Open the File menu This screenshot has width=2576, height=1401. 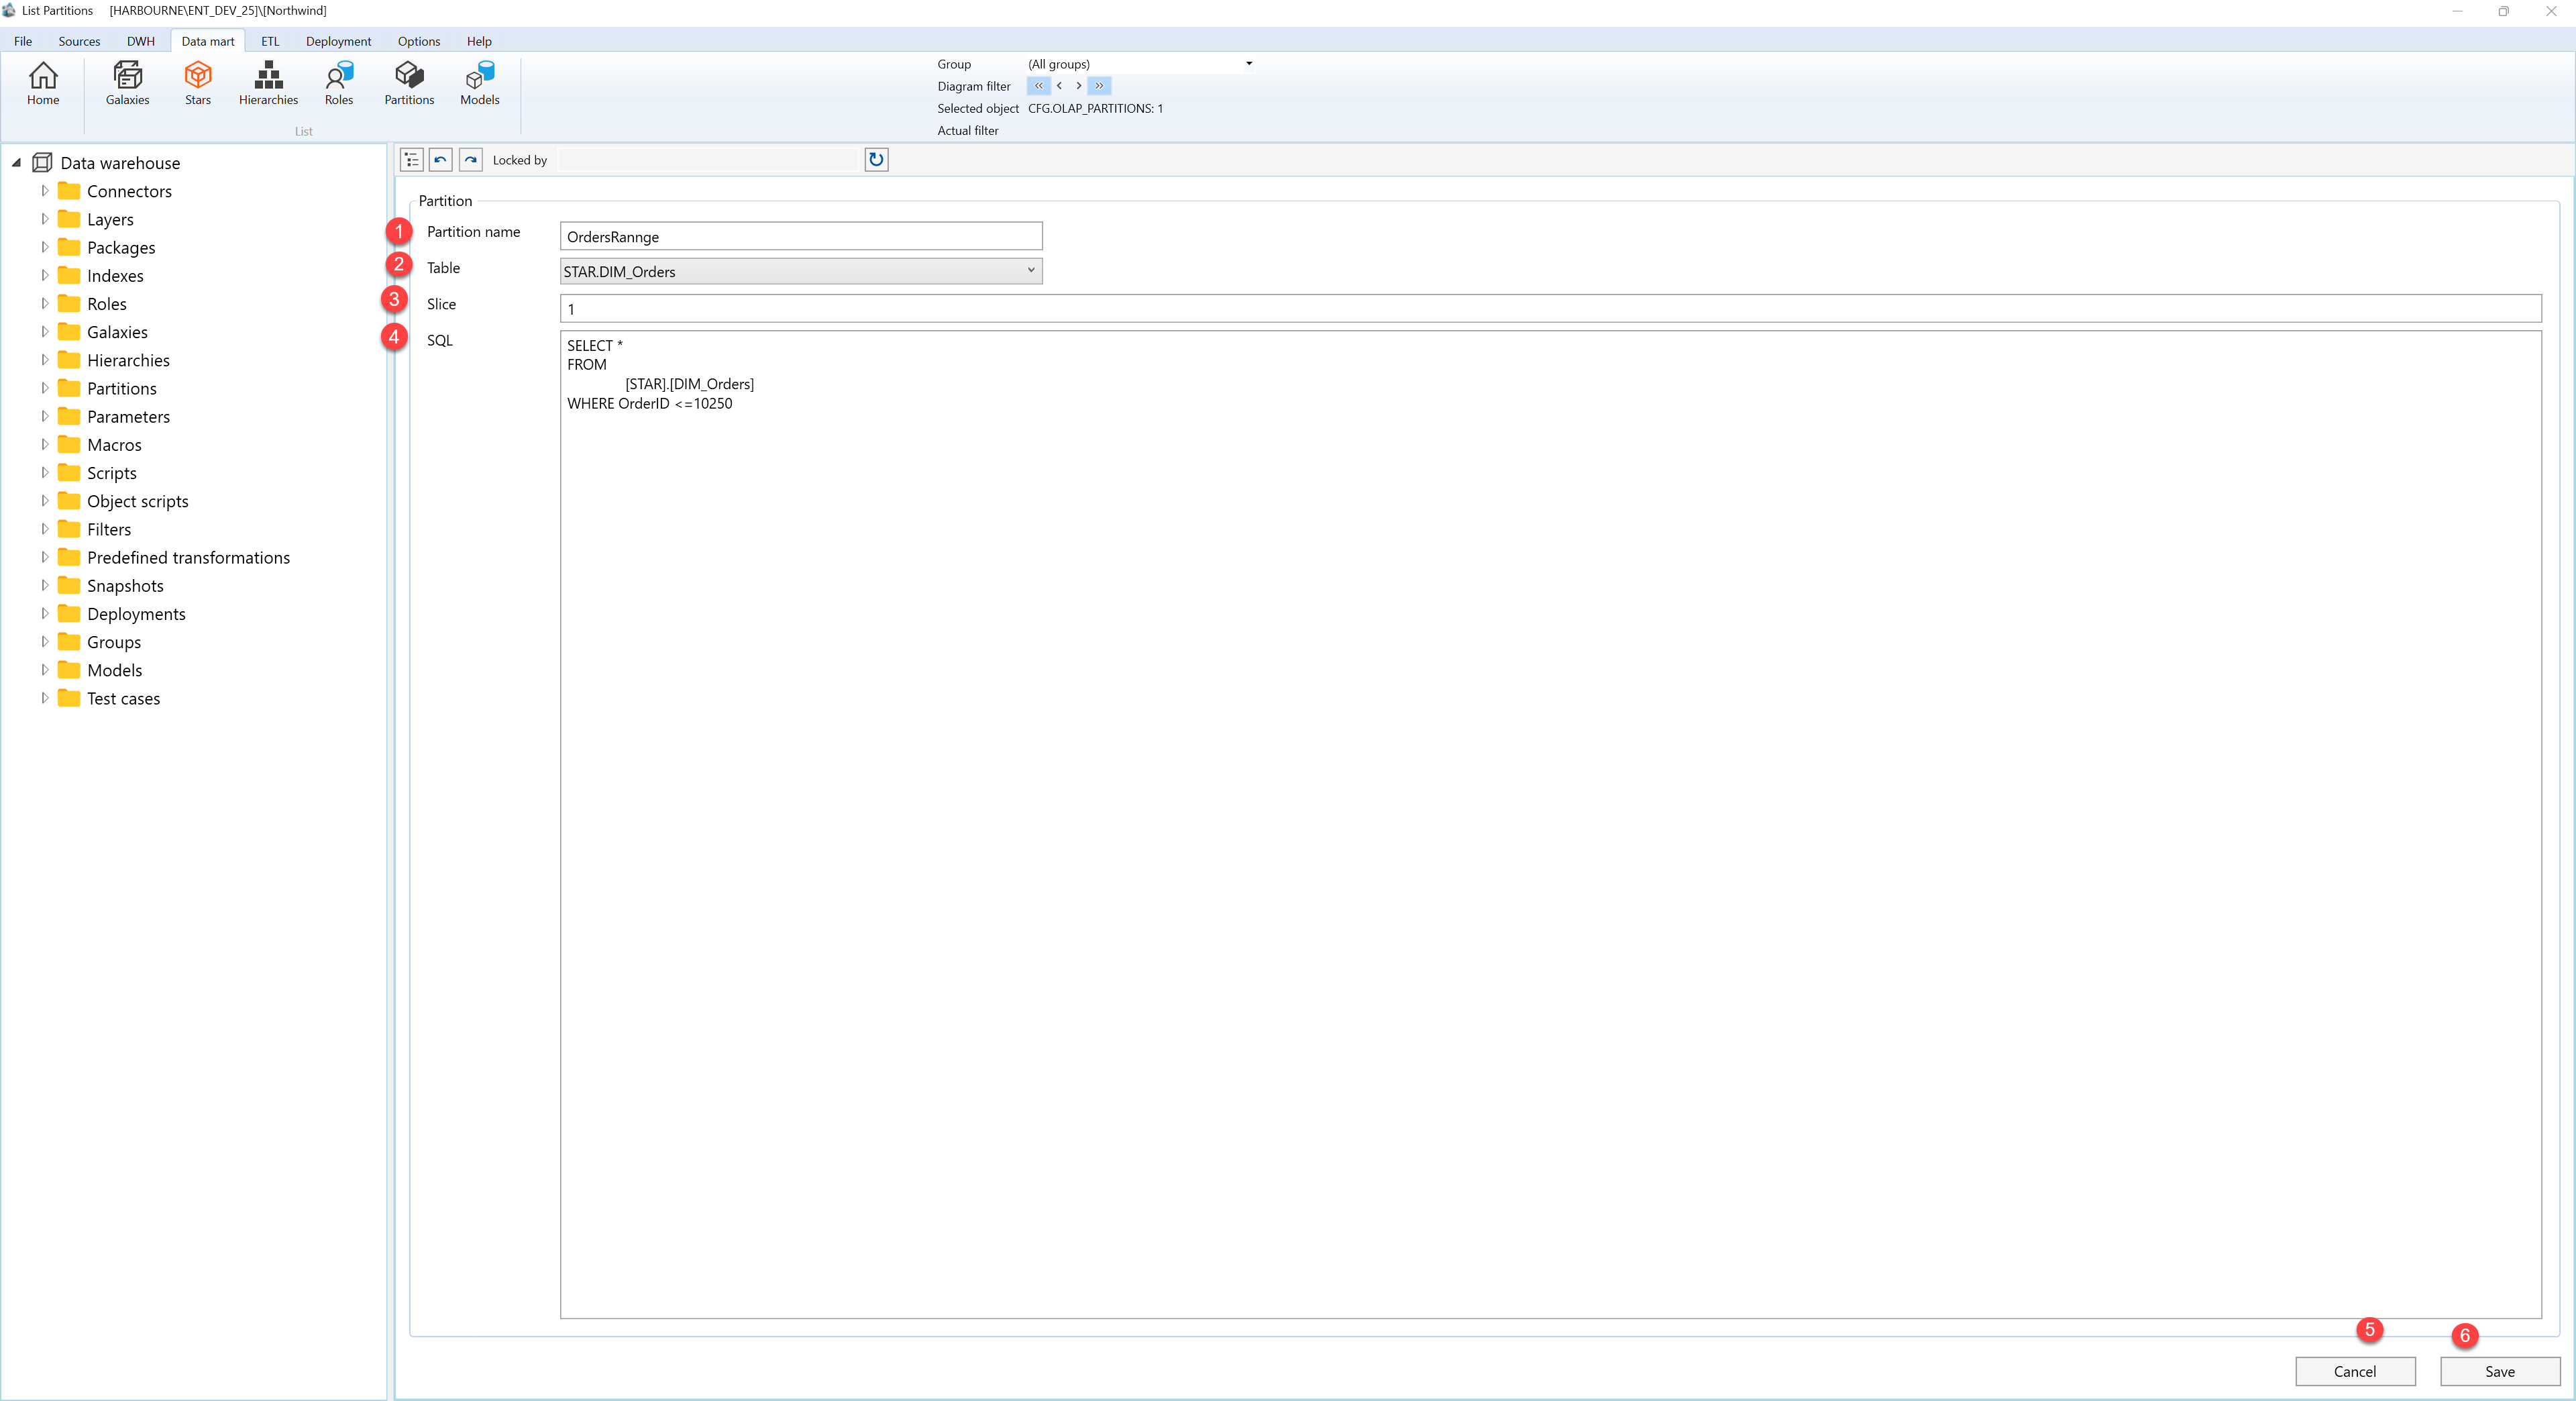tap(23, 41)
